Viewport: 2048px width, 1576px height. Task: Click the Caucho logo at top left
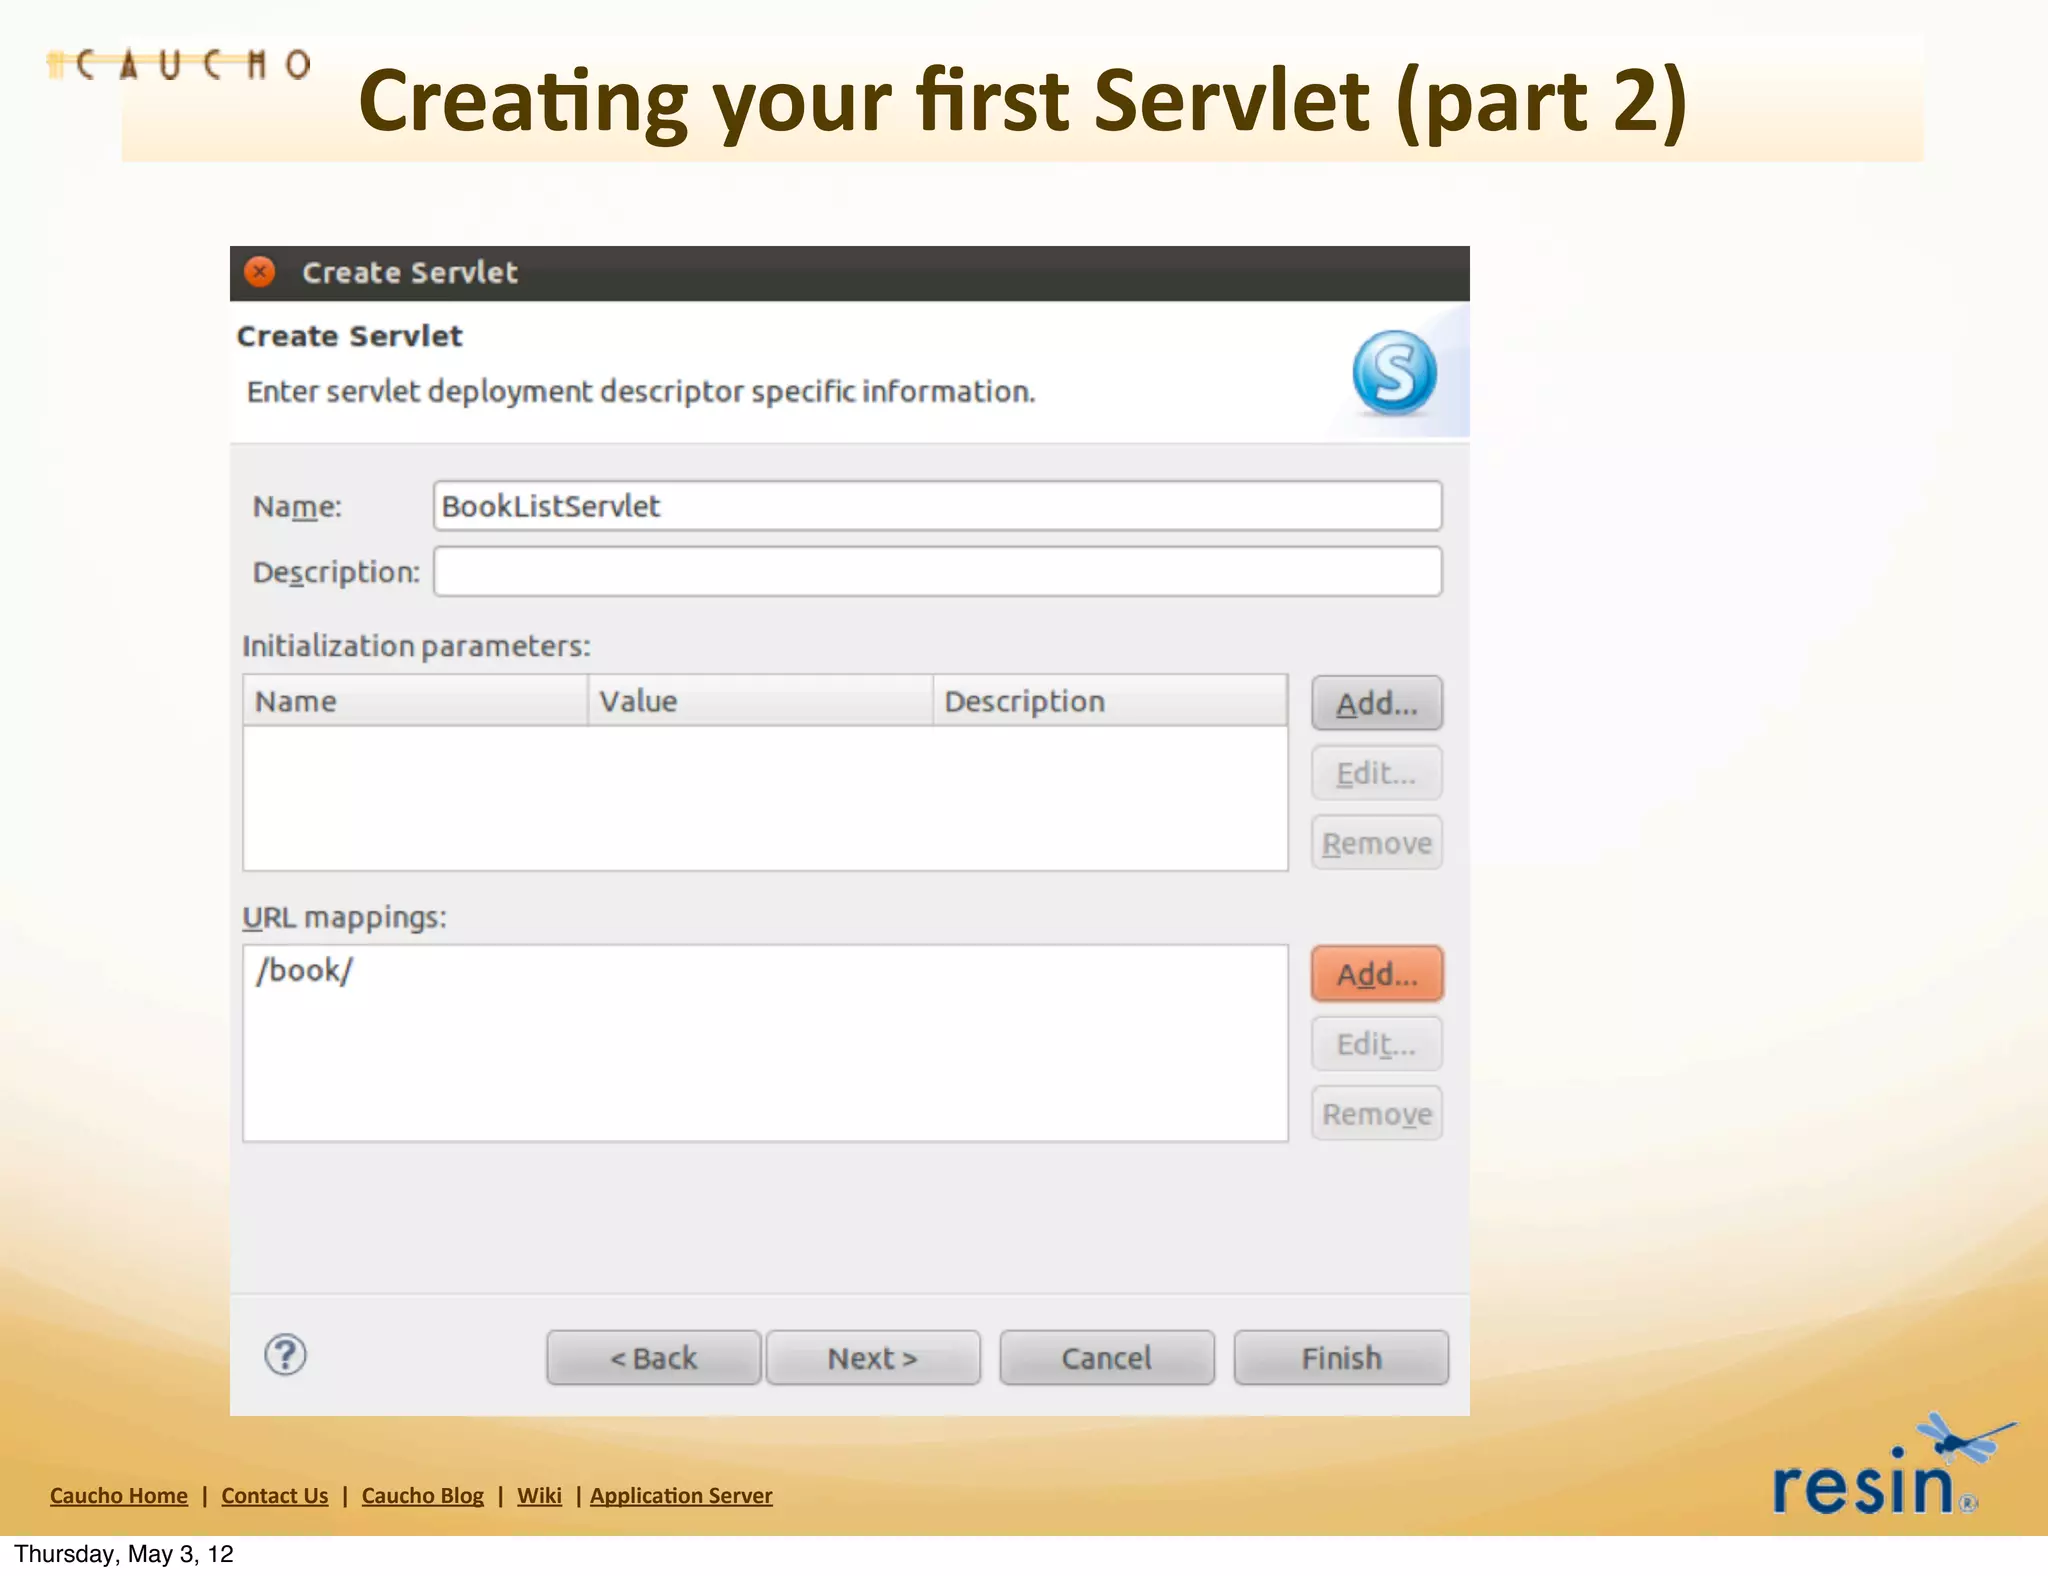click(180, 65)
